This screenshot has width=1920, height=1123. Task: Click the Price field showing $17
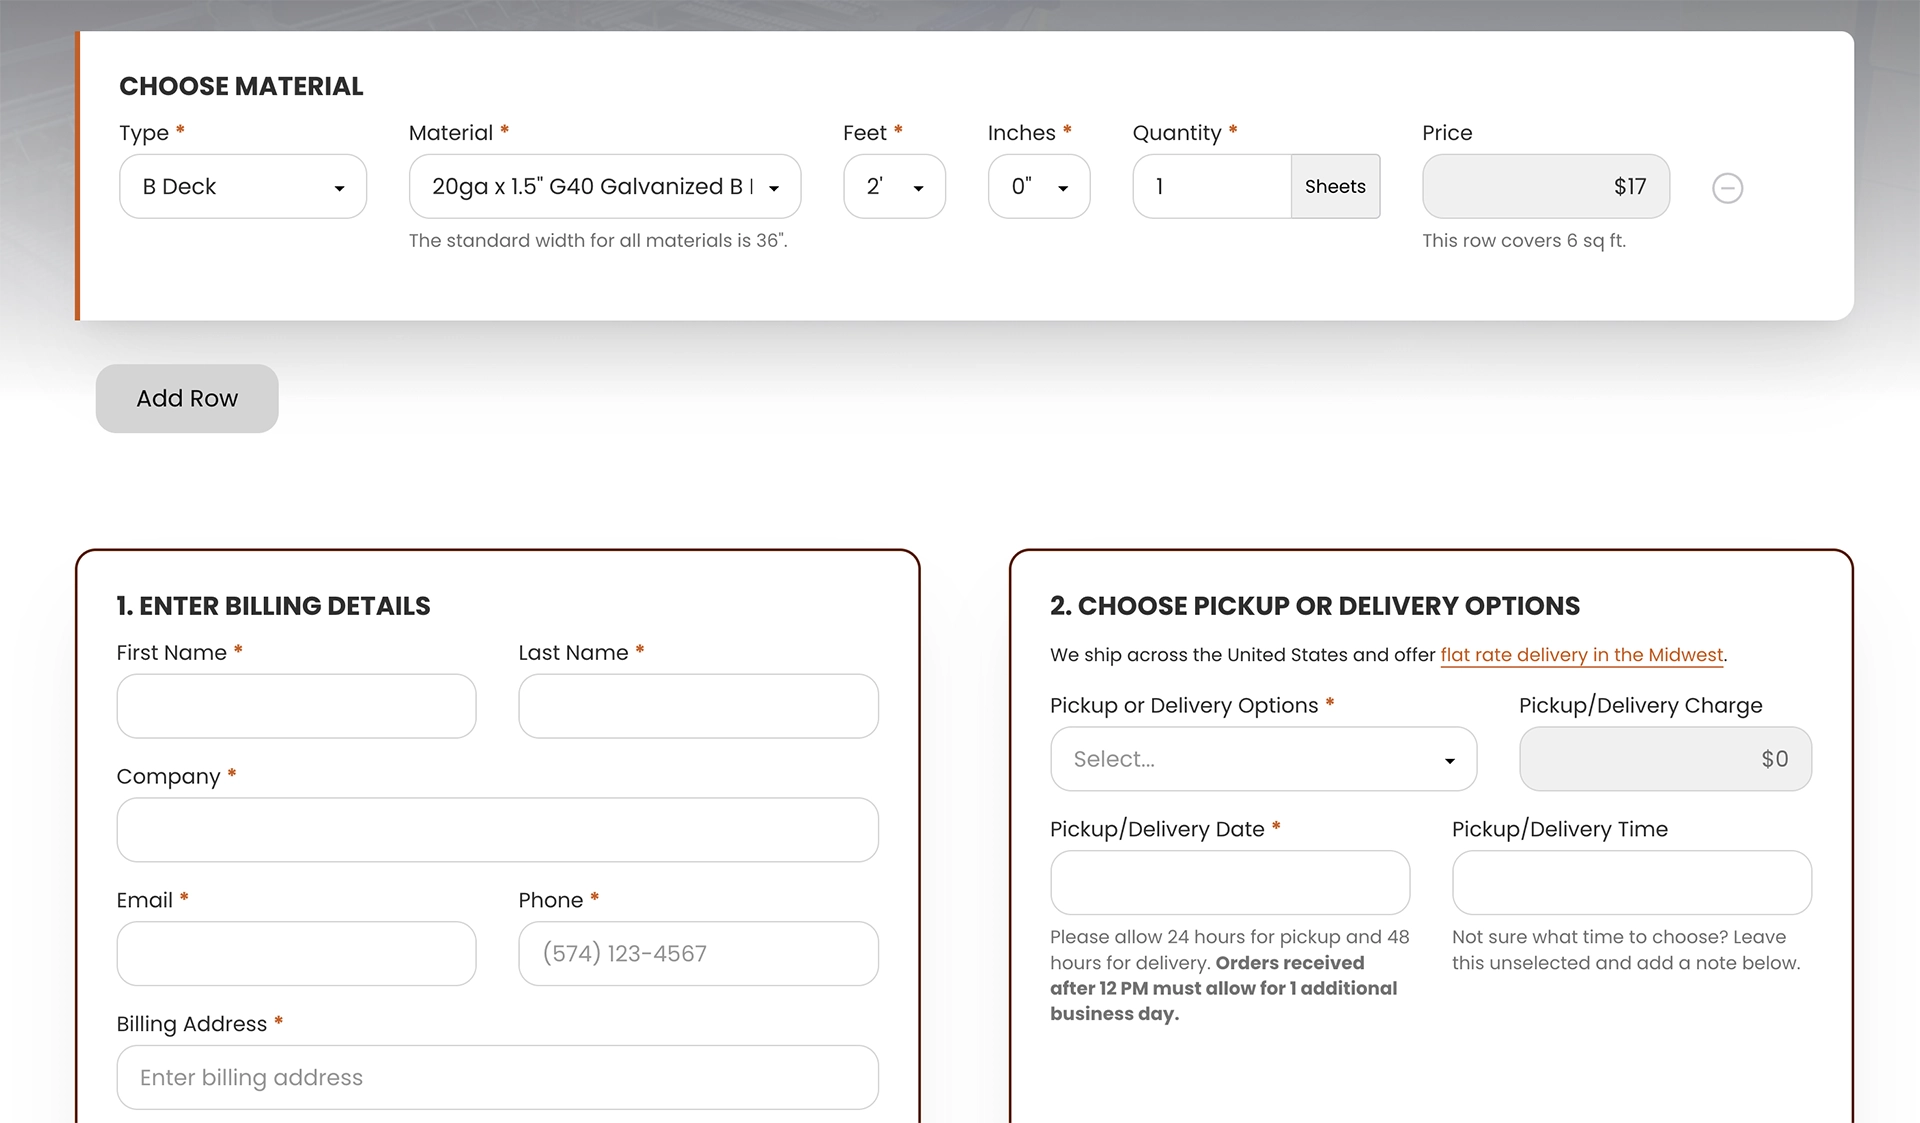click(x=1545, y=187)
